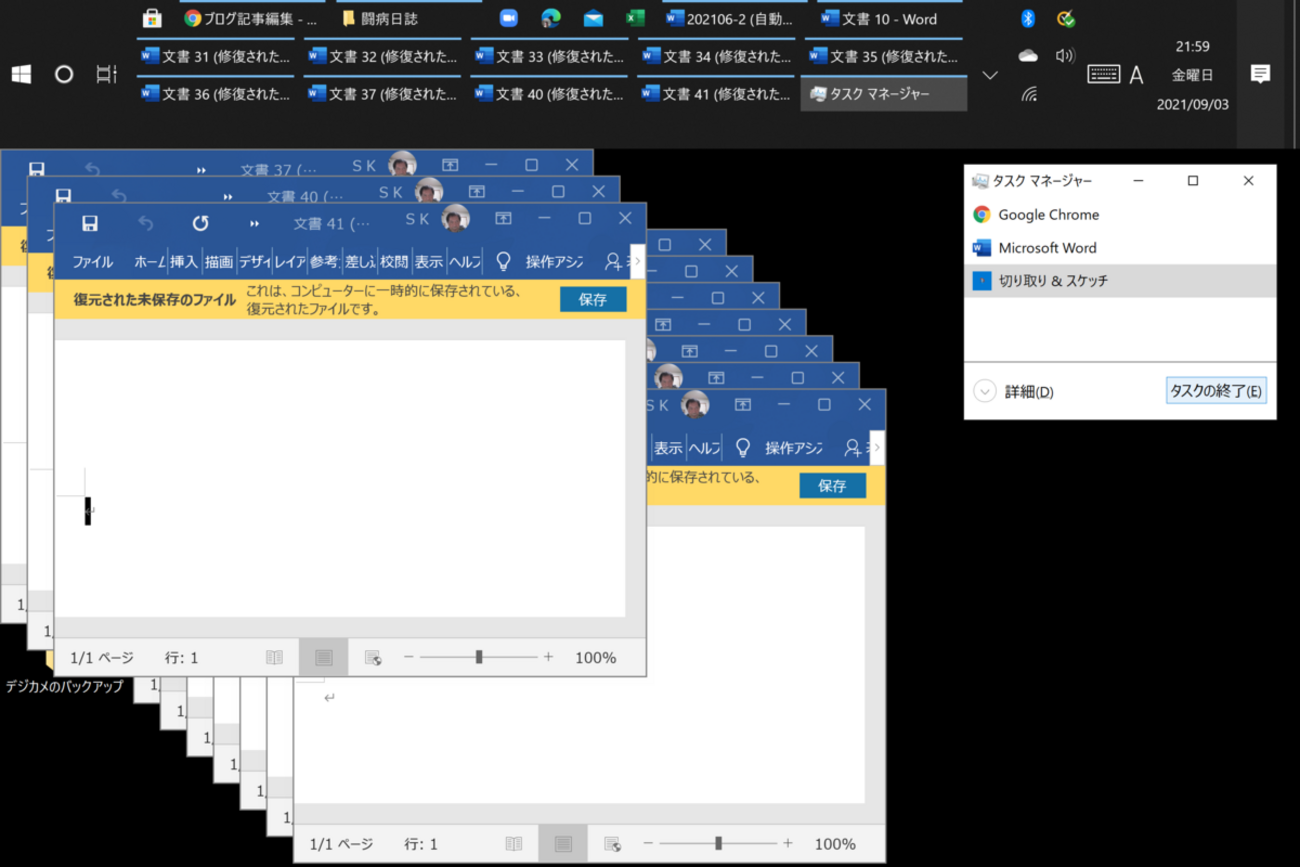1300x867 pixels.
Task: Open Excel from the taskbar
Action: point(634,18)
